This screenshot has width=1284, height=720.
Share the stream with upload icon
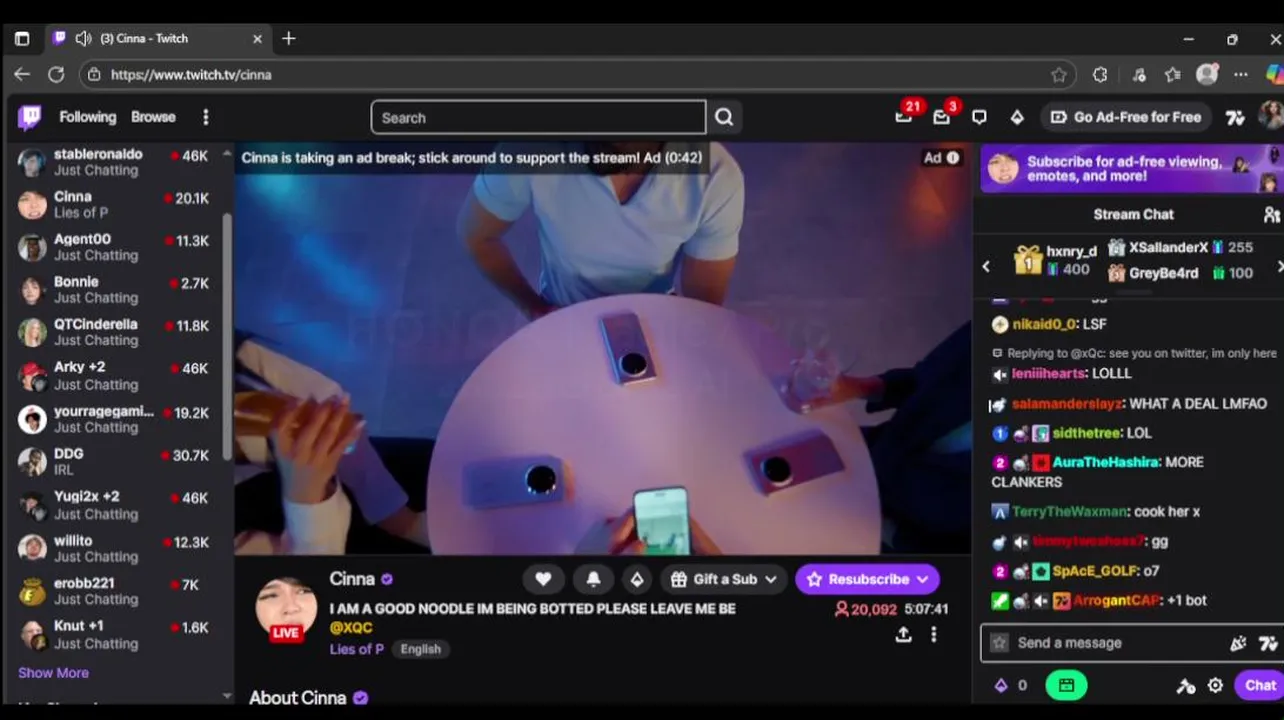point(903,635)
